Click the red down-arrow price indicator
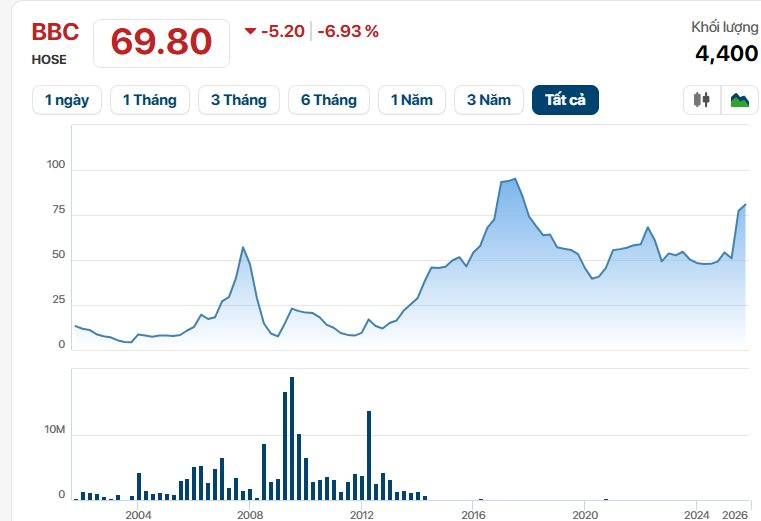The height and width of the screenshot is (521, 761). [x=250, y=31]
